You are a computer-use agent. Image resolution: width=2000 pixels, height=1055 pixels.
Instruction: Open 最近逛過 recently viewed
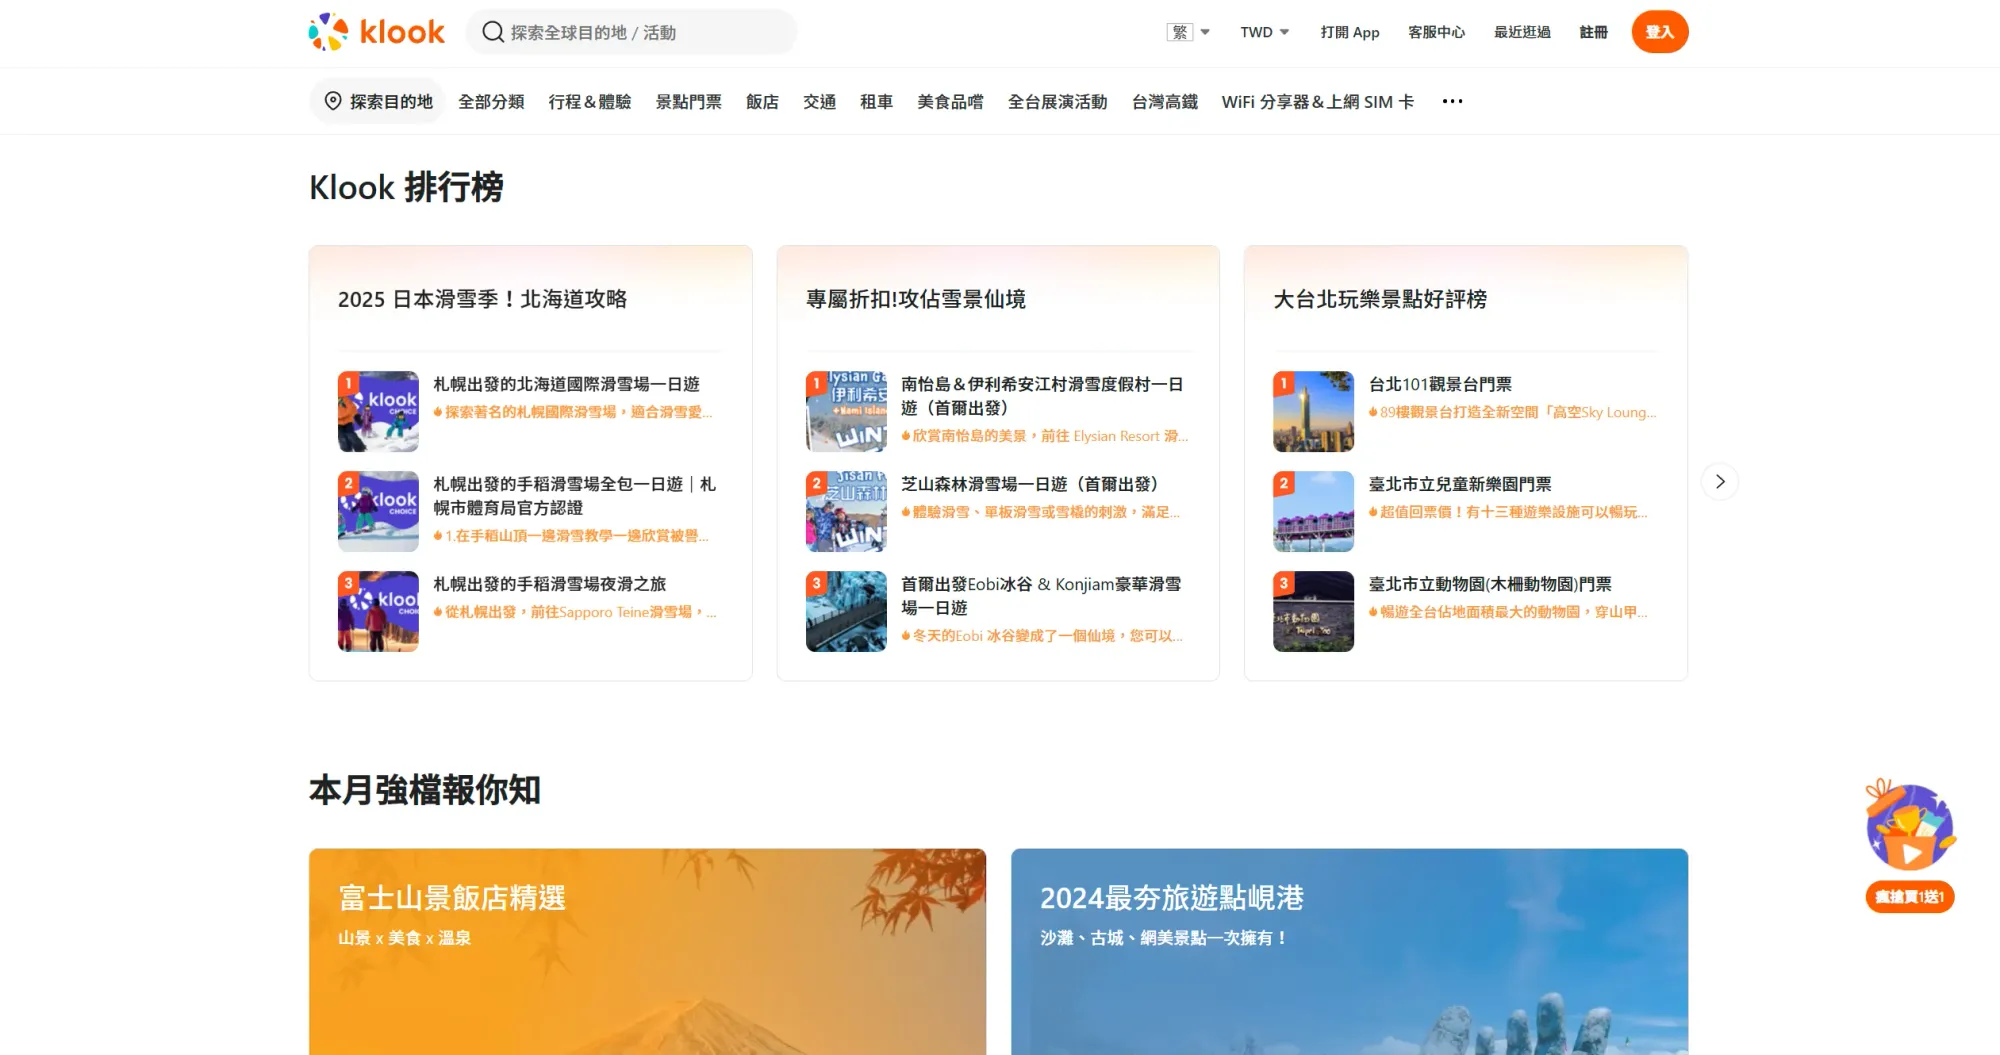click(1522, 32)
